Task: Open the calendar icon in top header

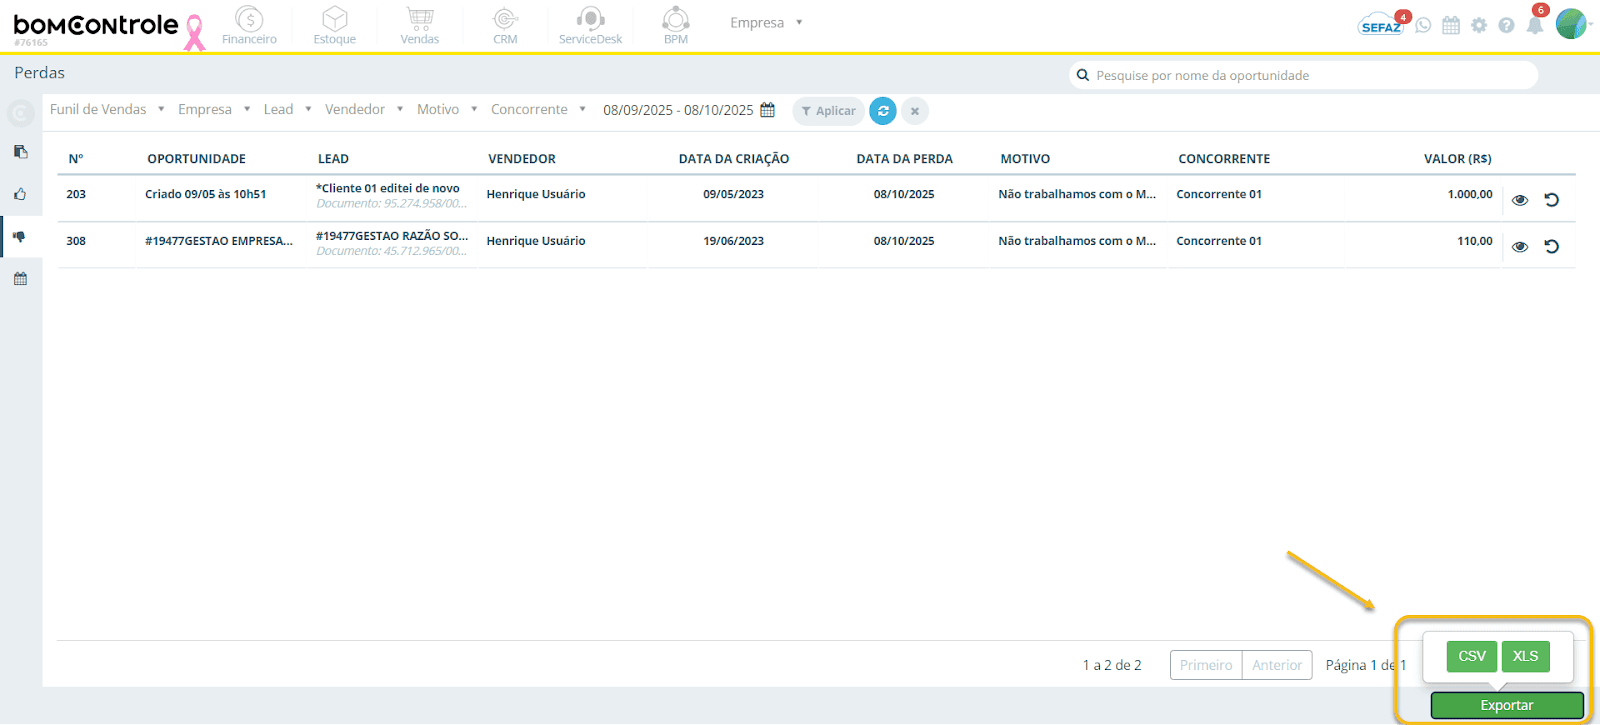Action: pyautogui.click(x=1451, y=25)
